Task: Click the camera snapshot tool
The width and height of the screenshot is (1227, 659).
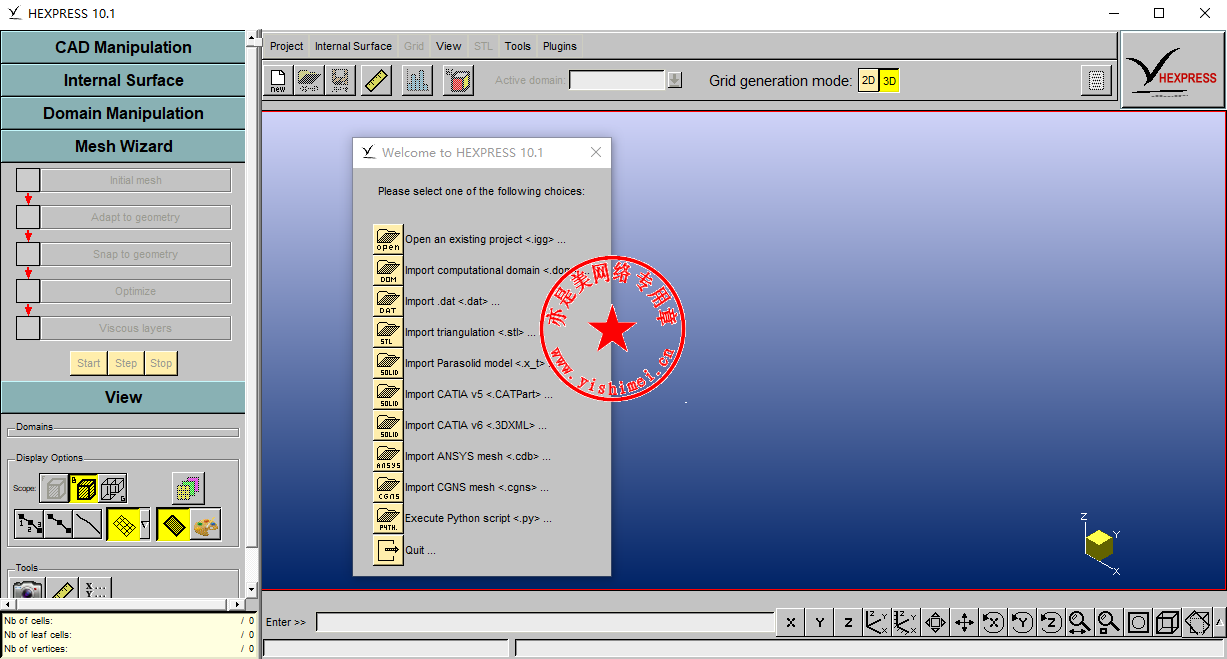Action: click(x=28, y=589)
